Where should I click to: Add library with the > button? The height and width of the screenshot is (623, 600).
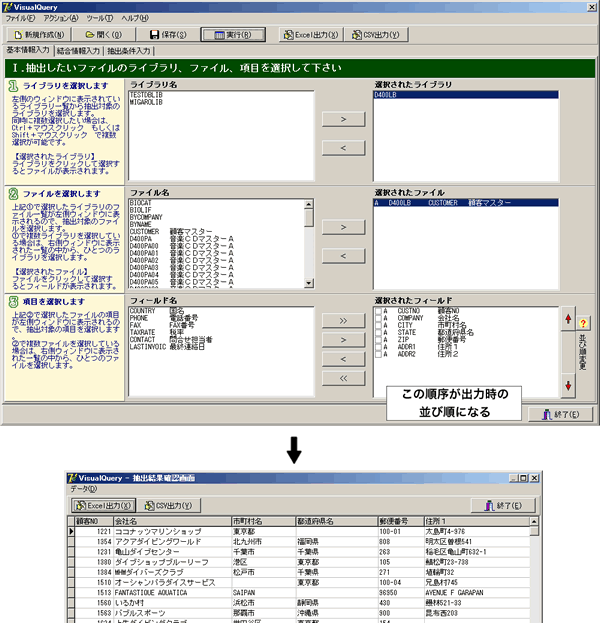tap(343, 119)
